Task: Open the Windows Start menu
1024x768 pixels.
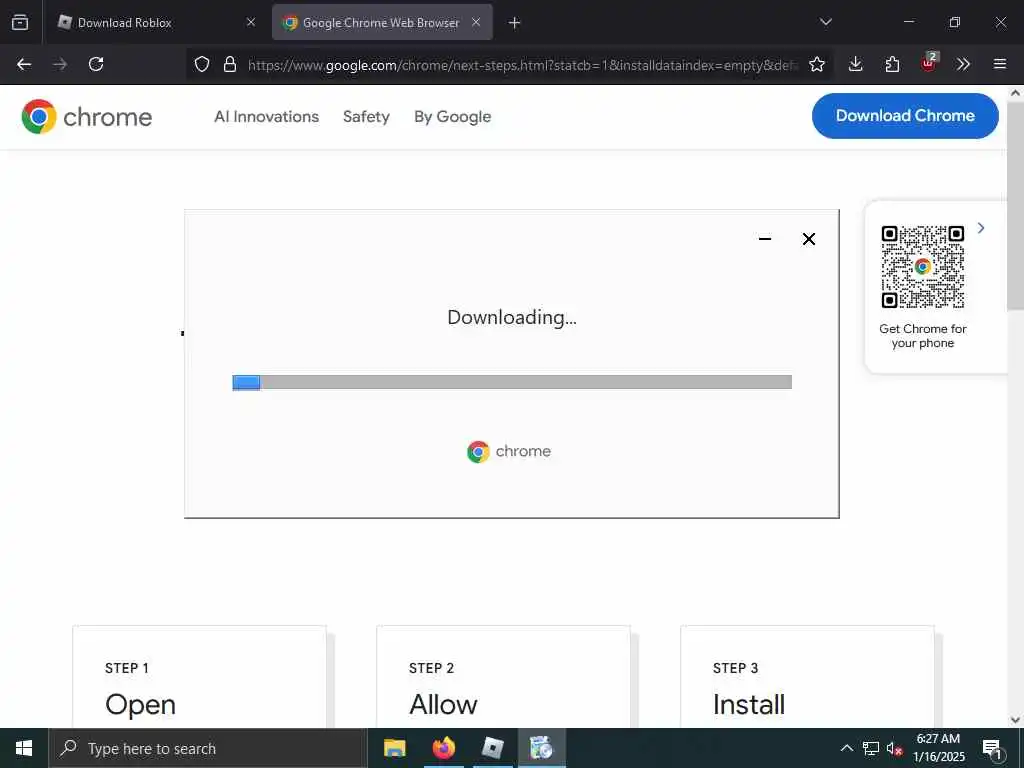Action: [24, 748]
